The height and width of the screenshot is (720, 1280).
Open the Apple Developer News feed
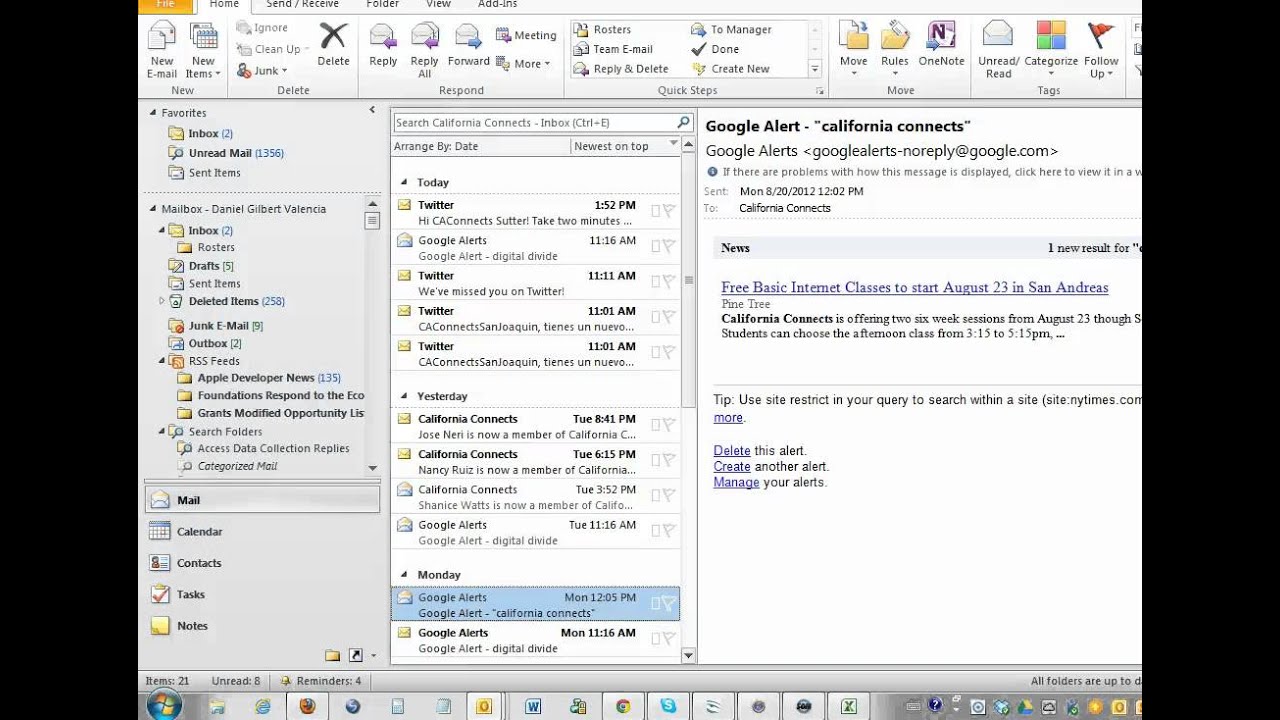click(259, 378)
